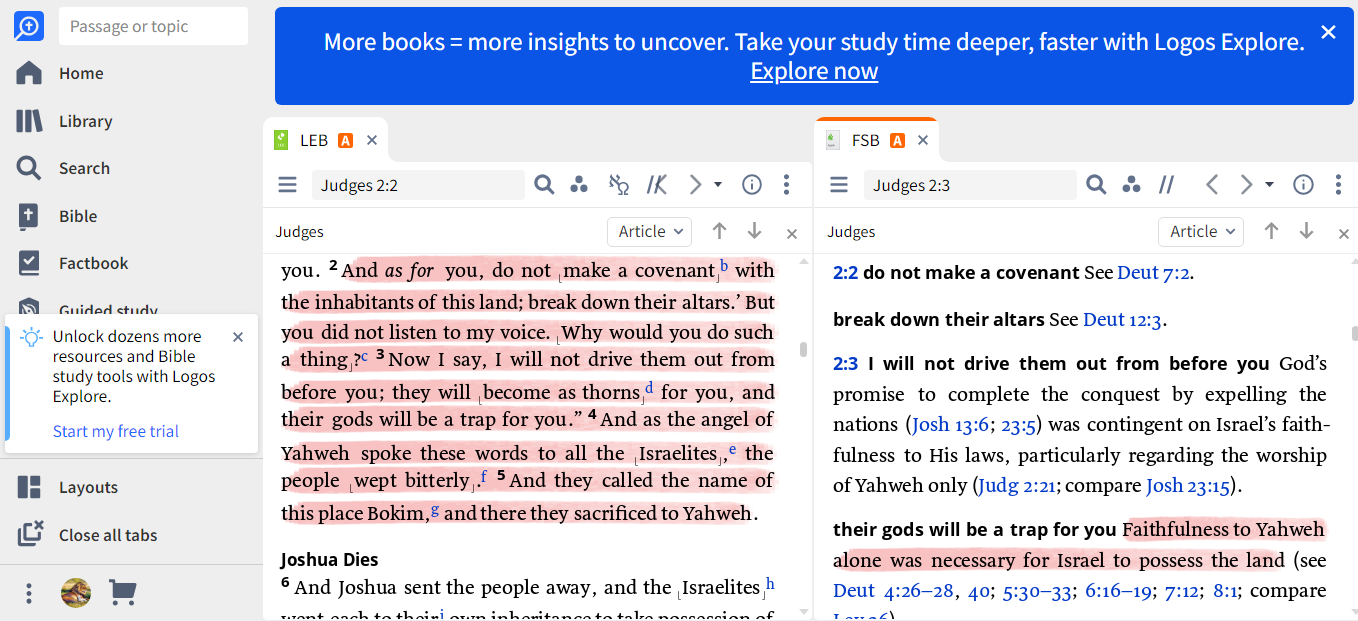Expand the FSB navigation history dropdown arrow

click(x=1269, y=185)
